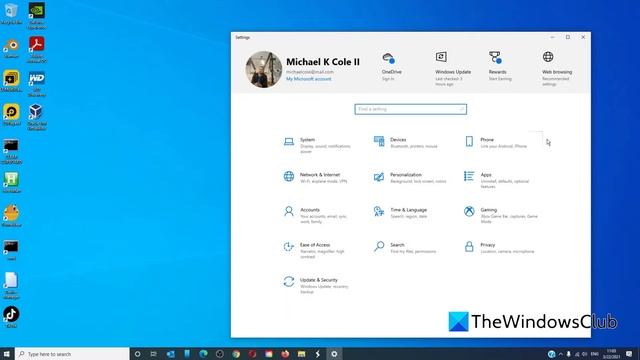
Task: Click the OneDrive status tile
Action: (x=391, y=66)
